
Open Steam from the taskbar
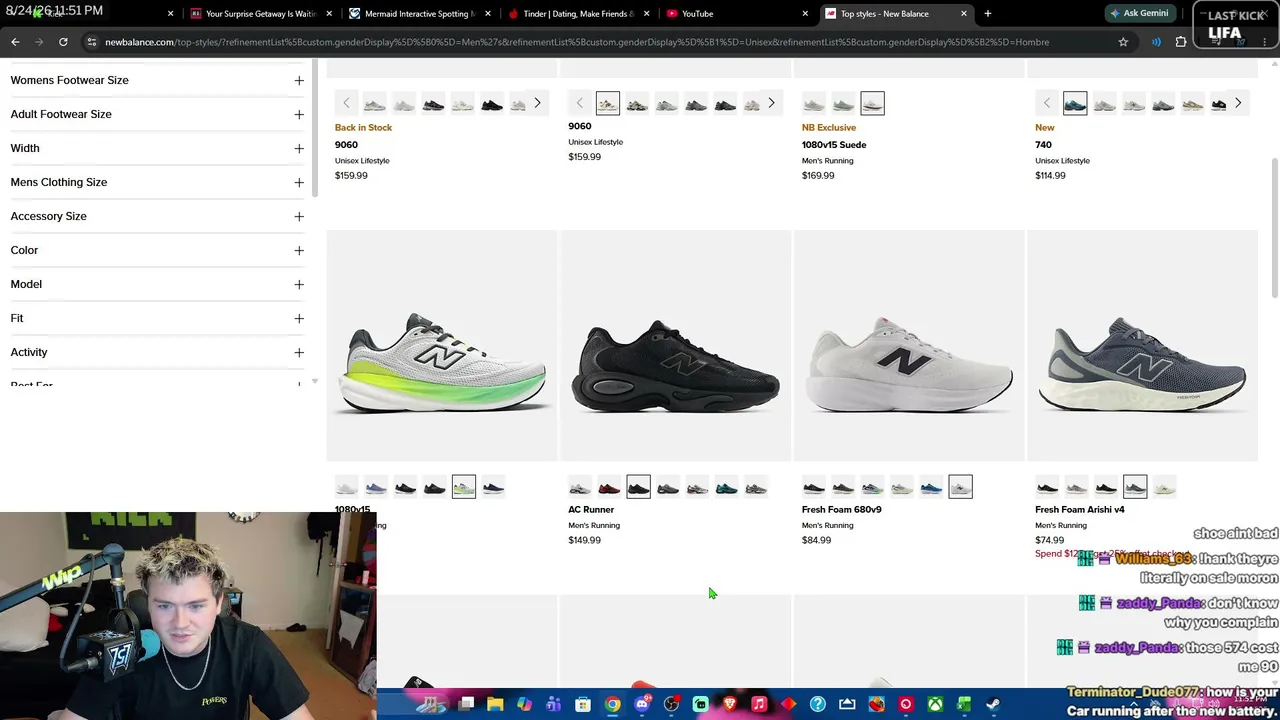coord(993,705)
